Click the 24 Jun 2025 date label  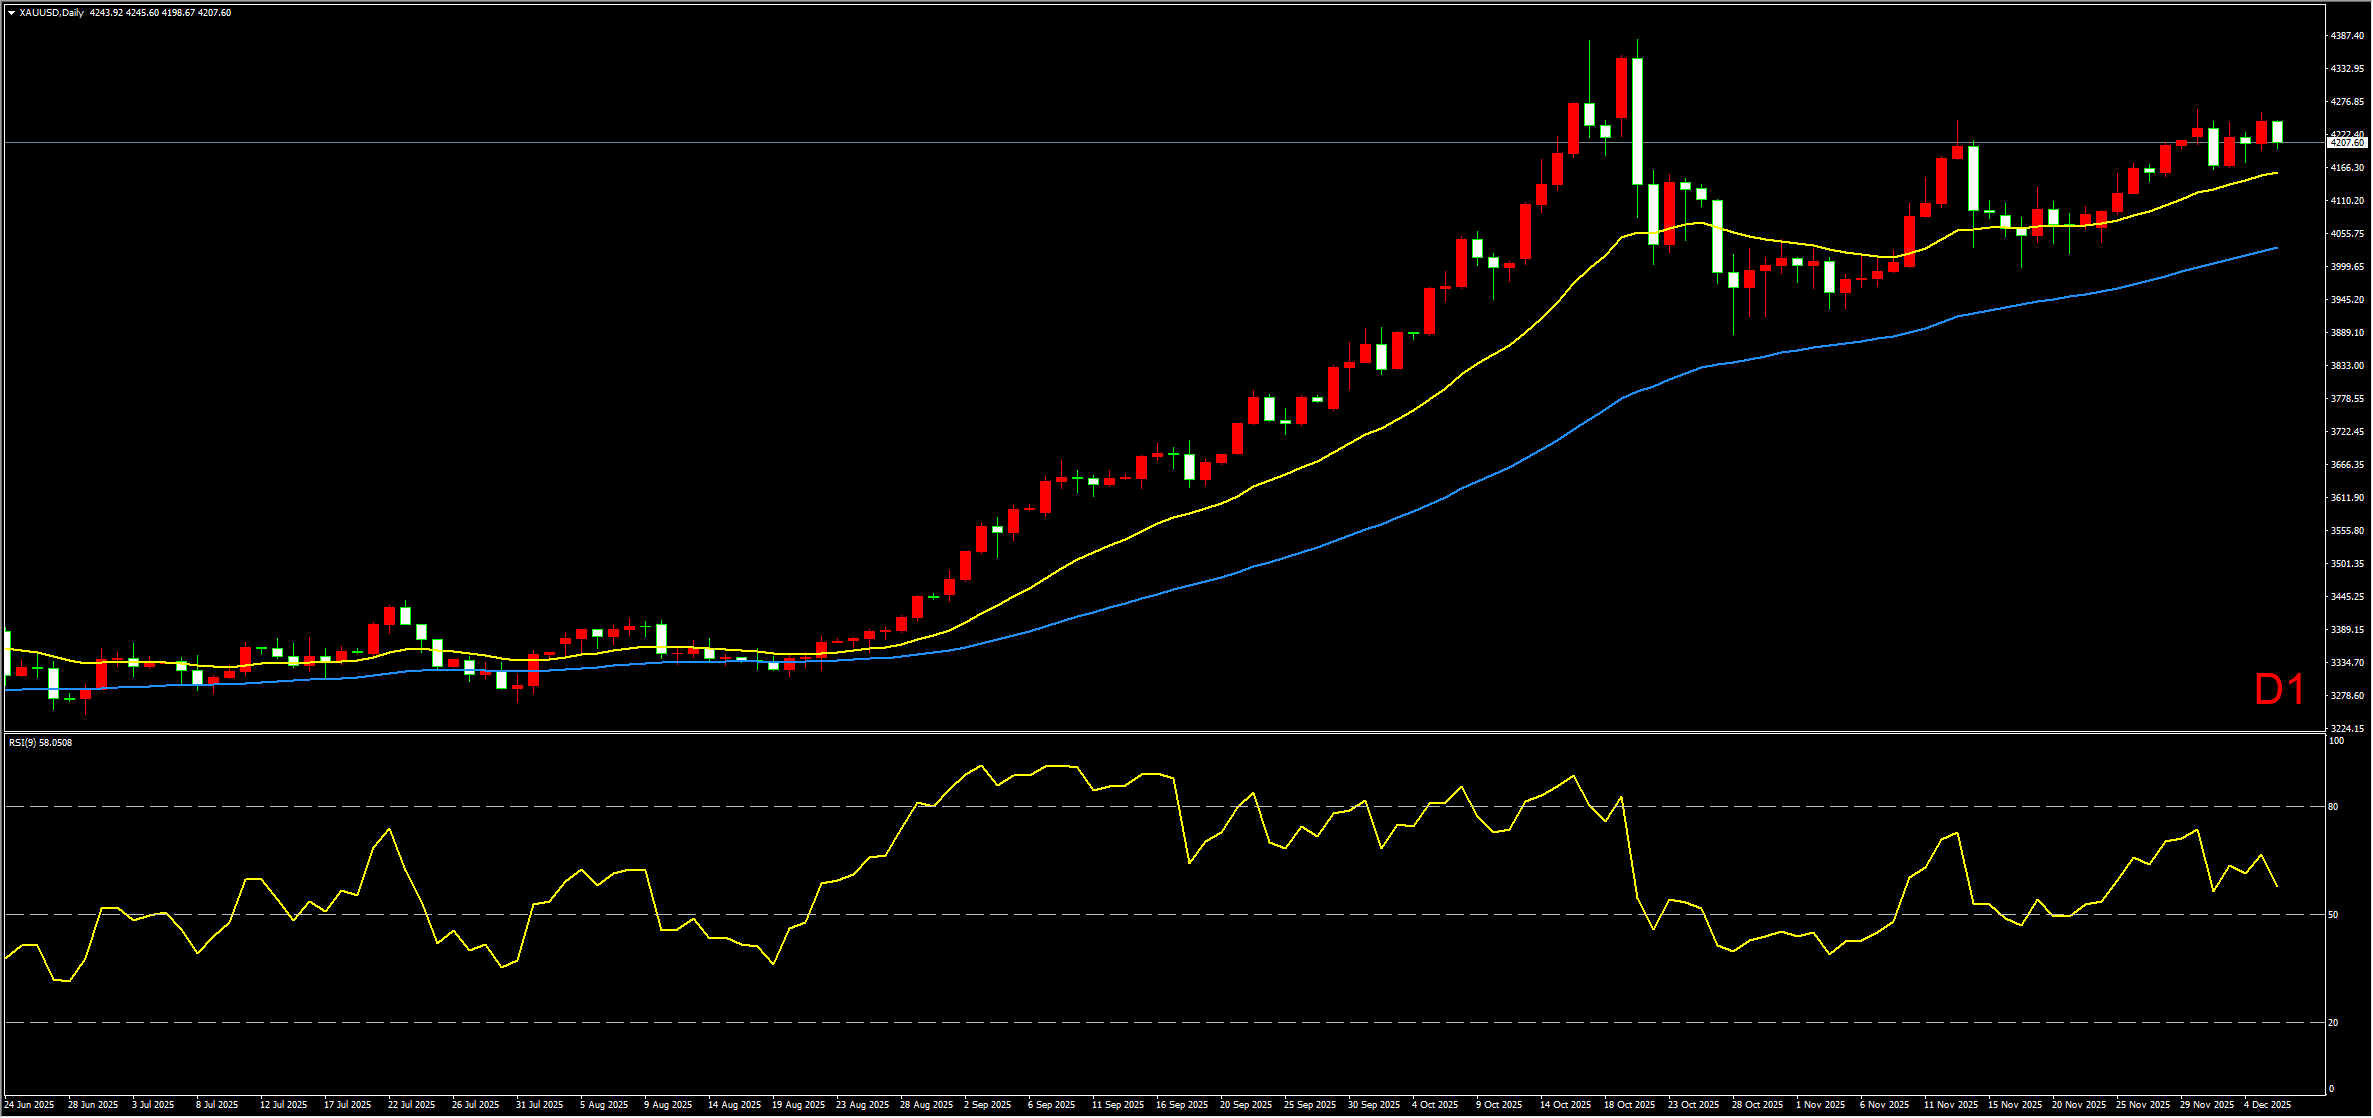(x=29, y=1105)
